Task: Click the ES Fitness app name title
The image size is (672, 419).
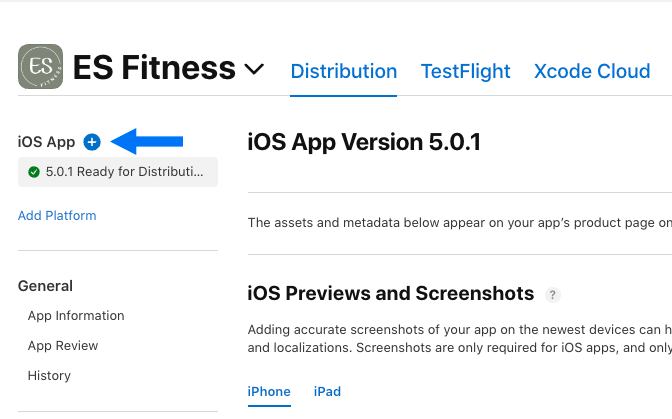Action: click(x=154, y=68)
